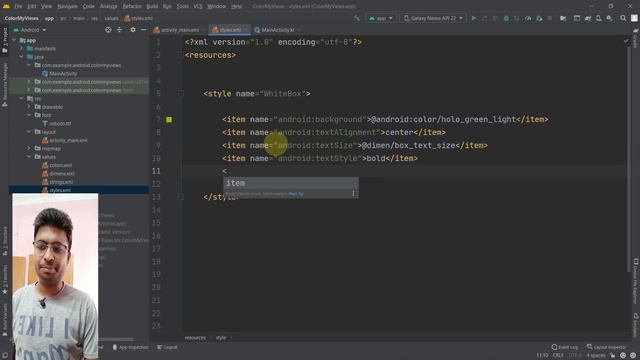Viewport: 640px width, 360px height.
Task: Click the values breadcrumb in navigation bar
Action: click(111, 18)
